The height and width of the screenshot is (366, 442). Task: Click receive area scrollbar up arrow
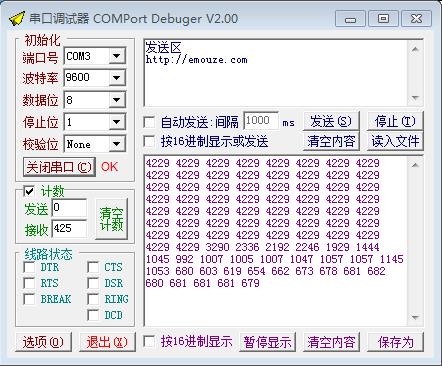(415, 165)
